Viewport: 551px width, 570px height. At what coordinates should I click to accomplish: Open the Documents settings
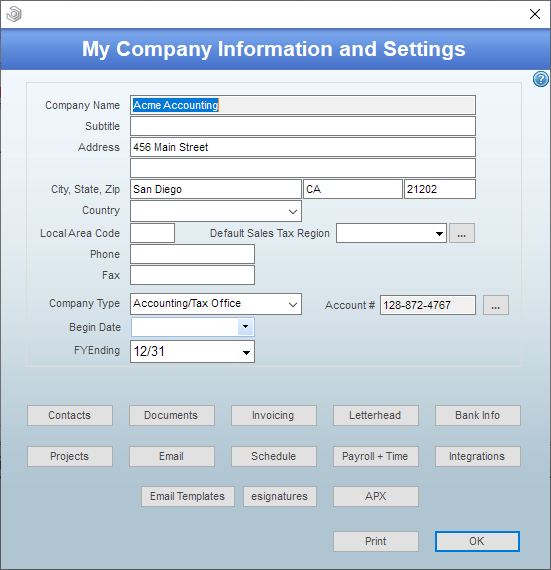[172, 416]
